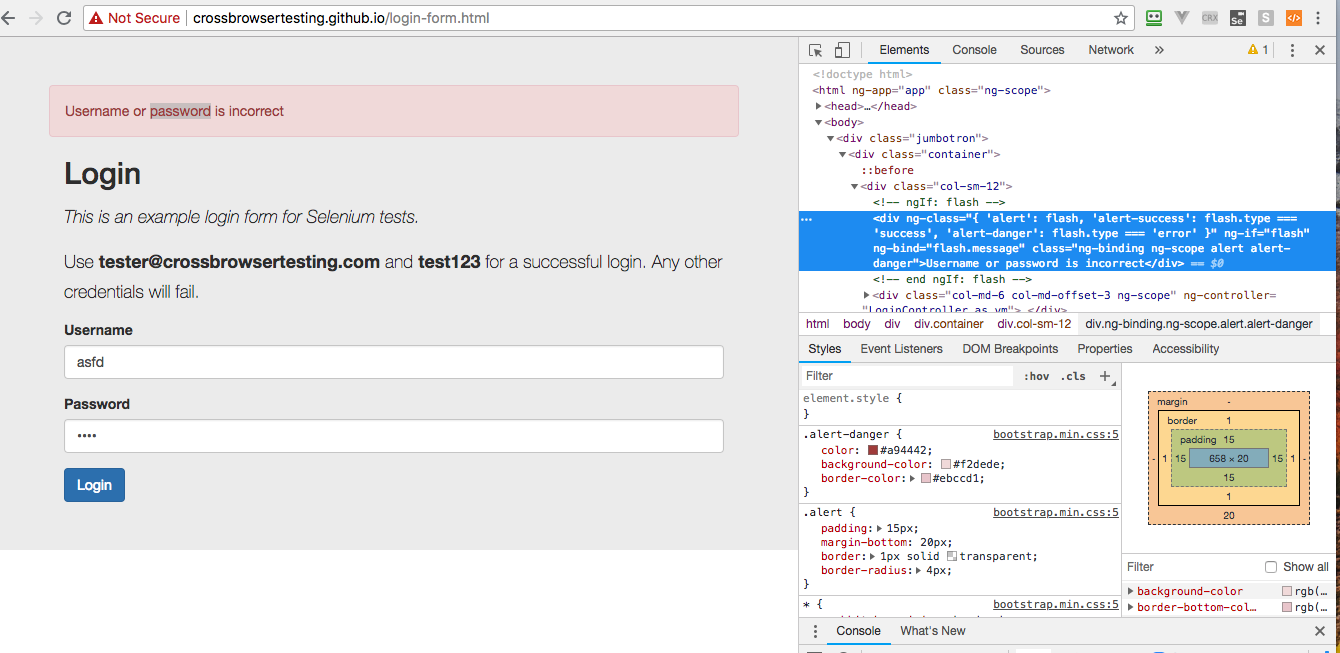Click the Not Secure warning triangle icon
The image size is (1340, 653).
pos(96,18)
